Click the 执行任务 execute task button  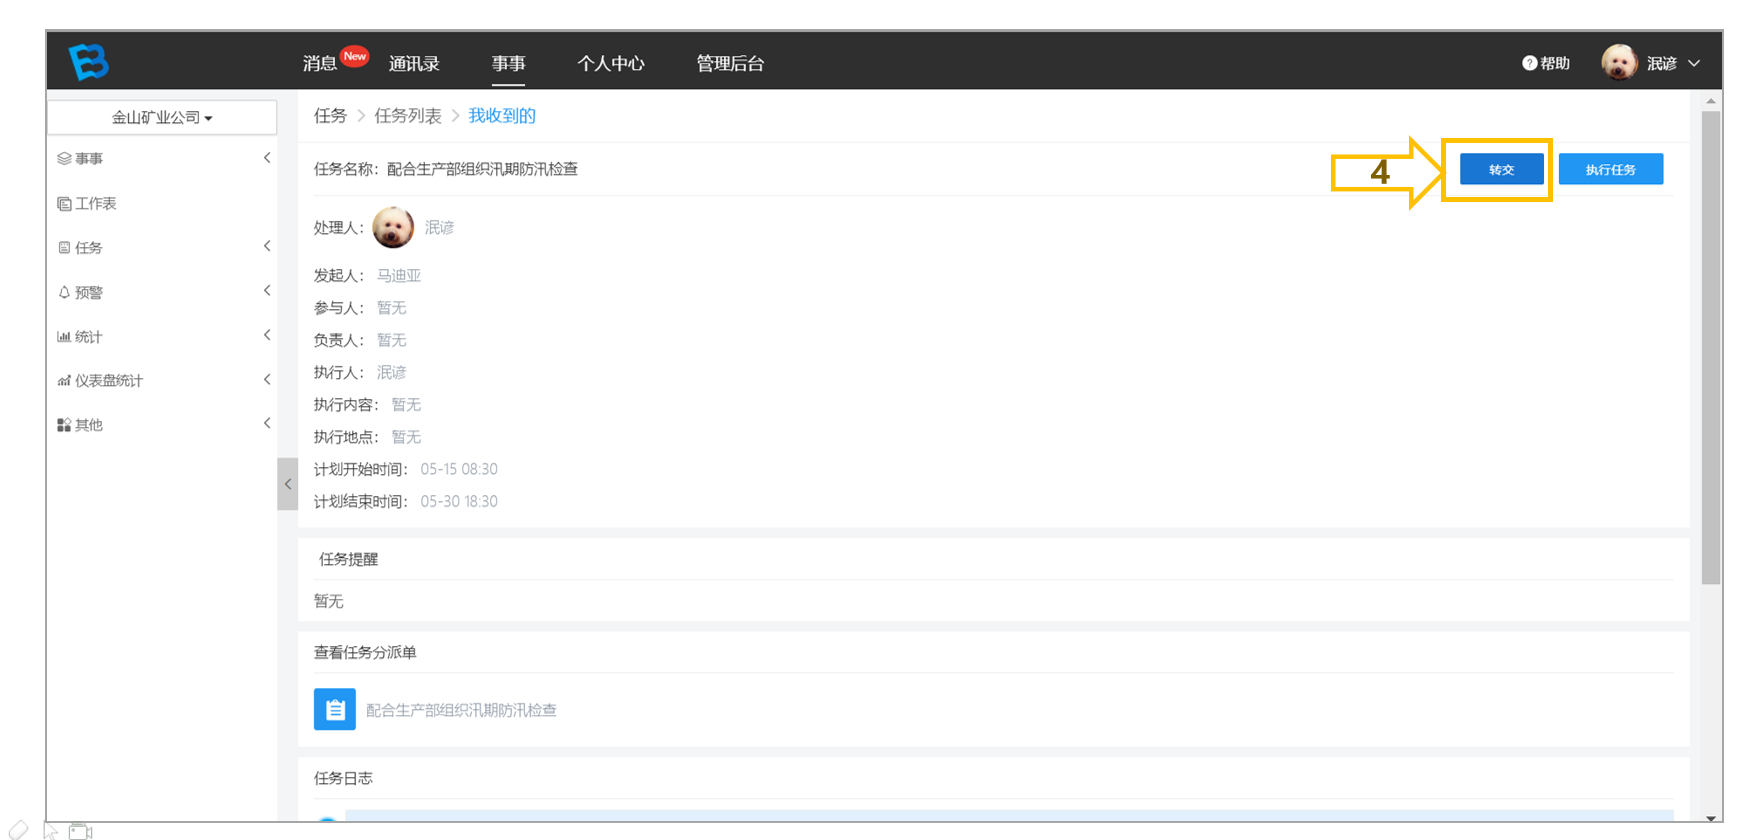[1610, 169]
